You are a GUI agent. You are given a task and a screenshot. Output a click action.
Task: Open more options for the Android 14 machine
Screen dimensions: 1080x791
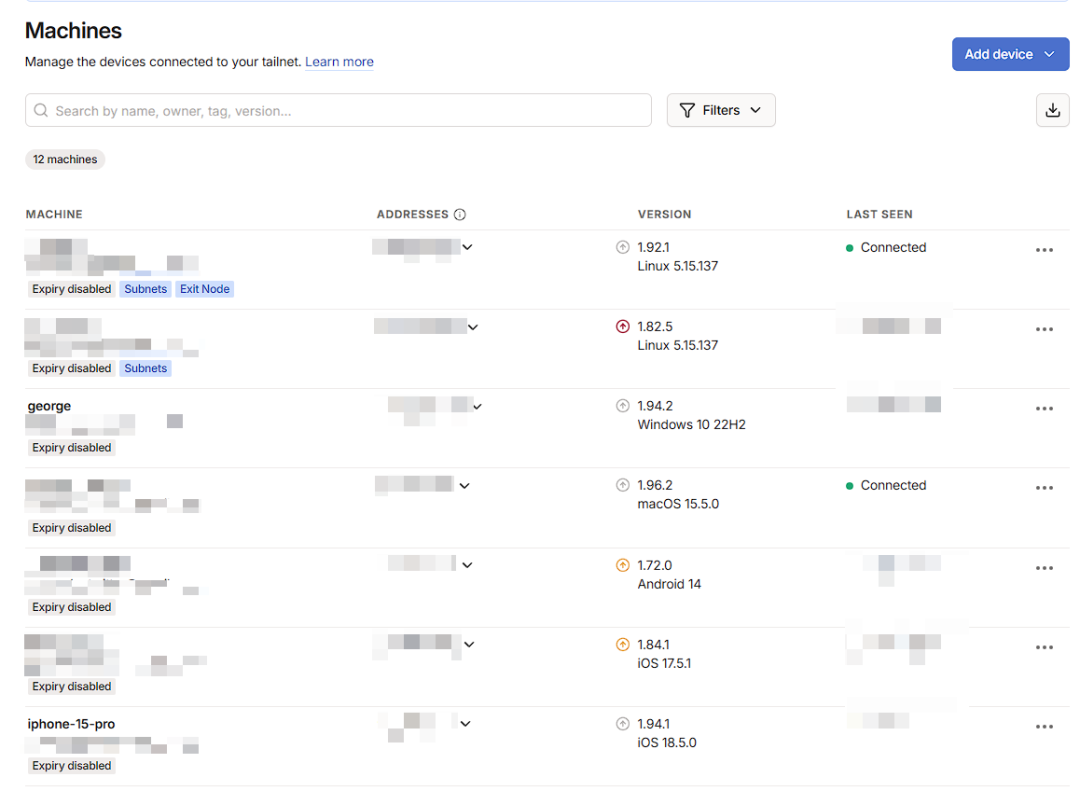click(1044, 568)
